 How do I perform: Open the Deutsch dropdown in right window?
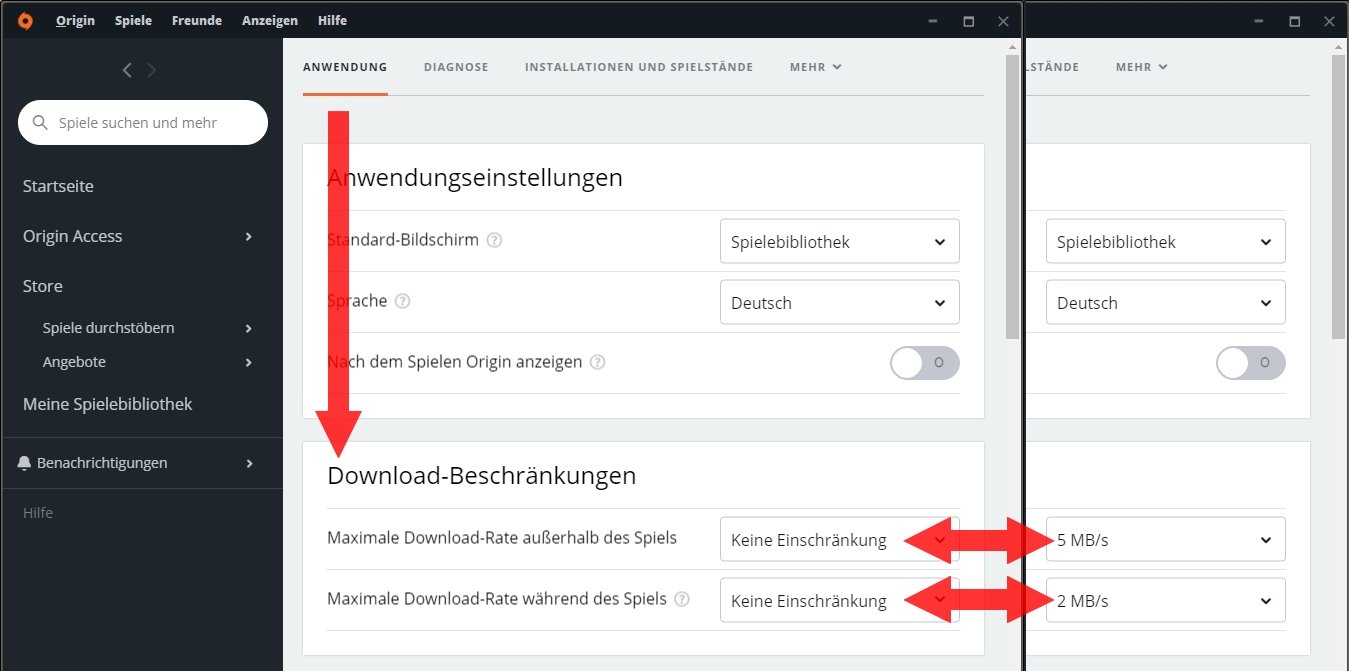tap(1166, 302)
